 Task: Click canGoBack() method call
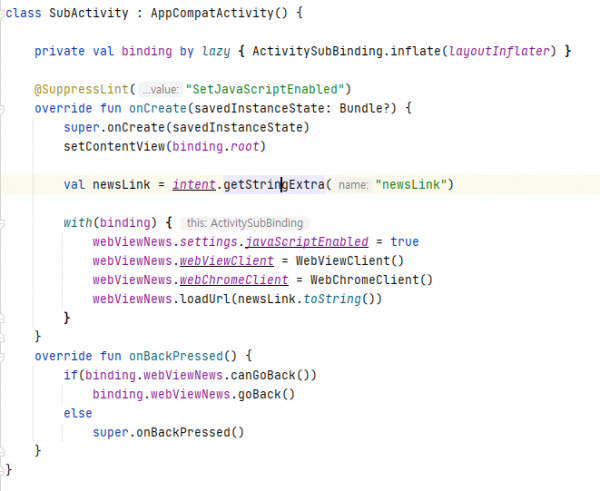tap(270, 375)
